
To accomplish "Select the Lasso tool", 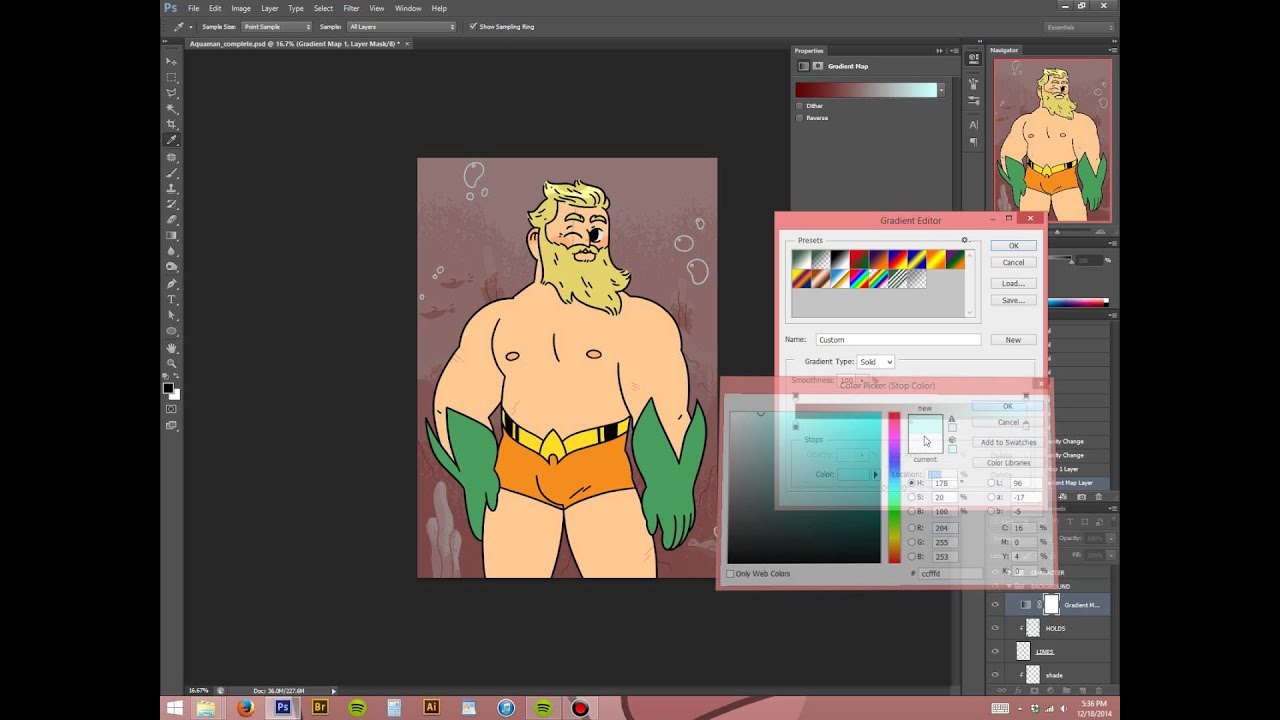I will pyautogui.click(x=171, y=93).
